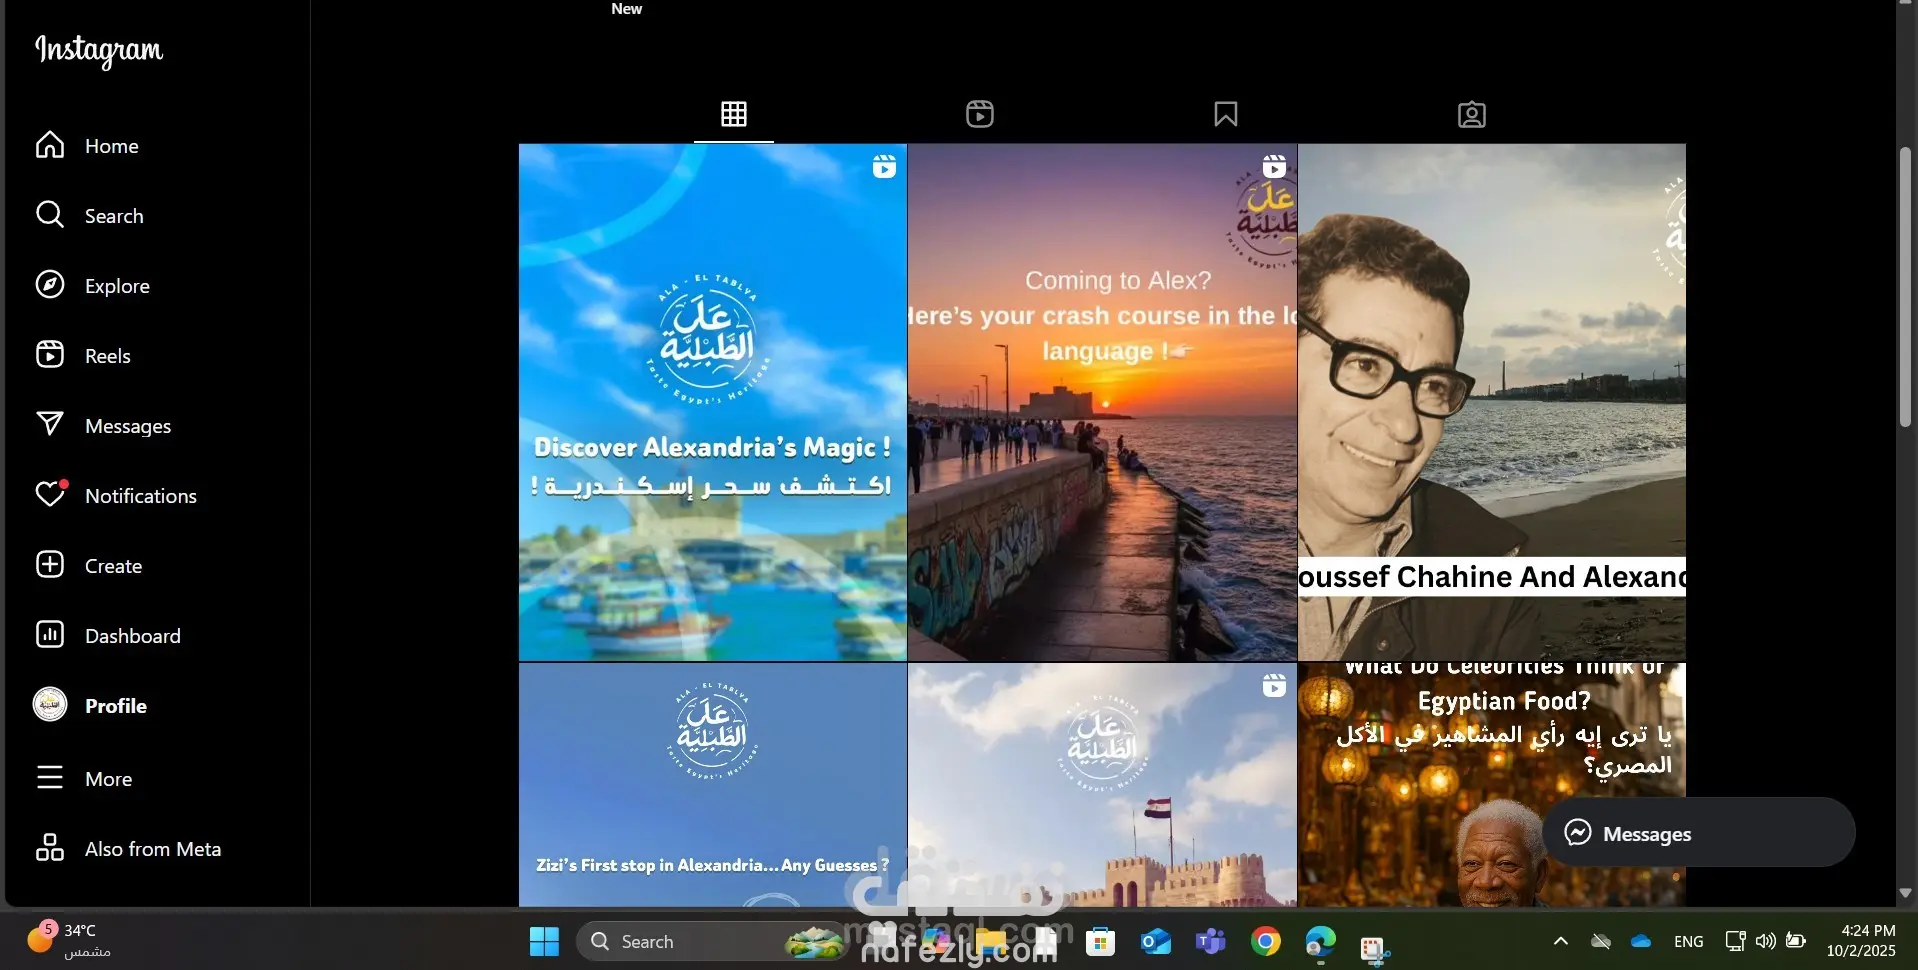
Task: Expand Also from Meta
Action: (x=152, y=849)
